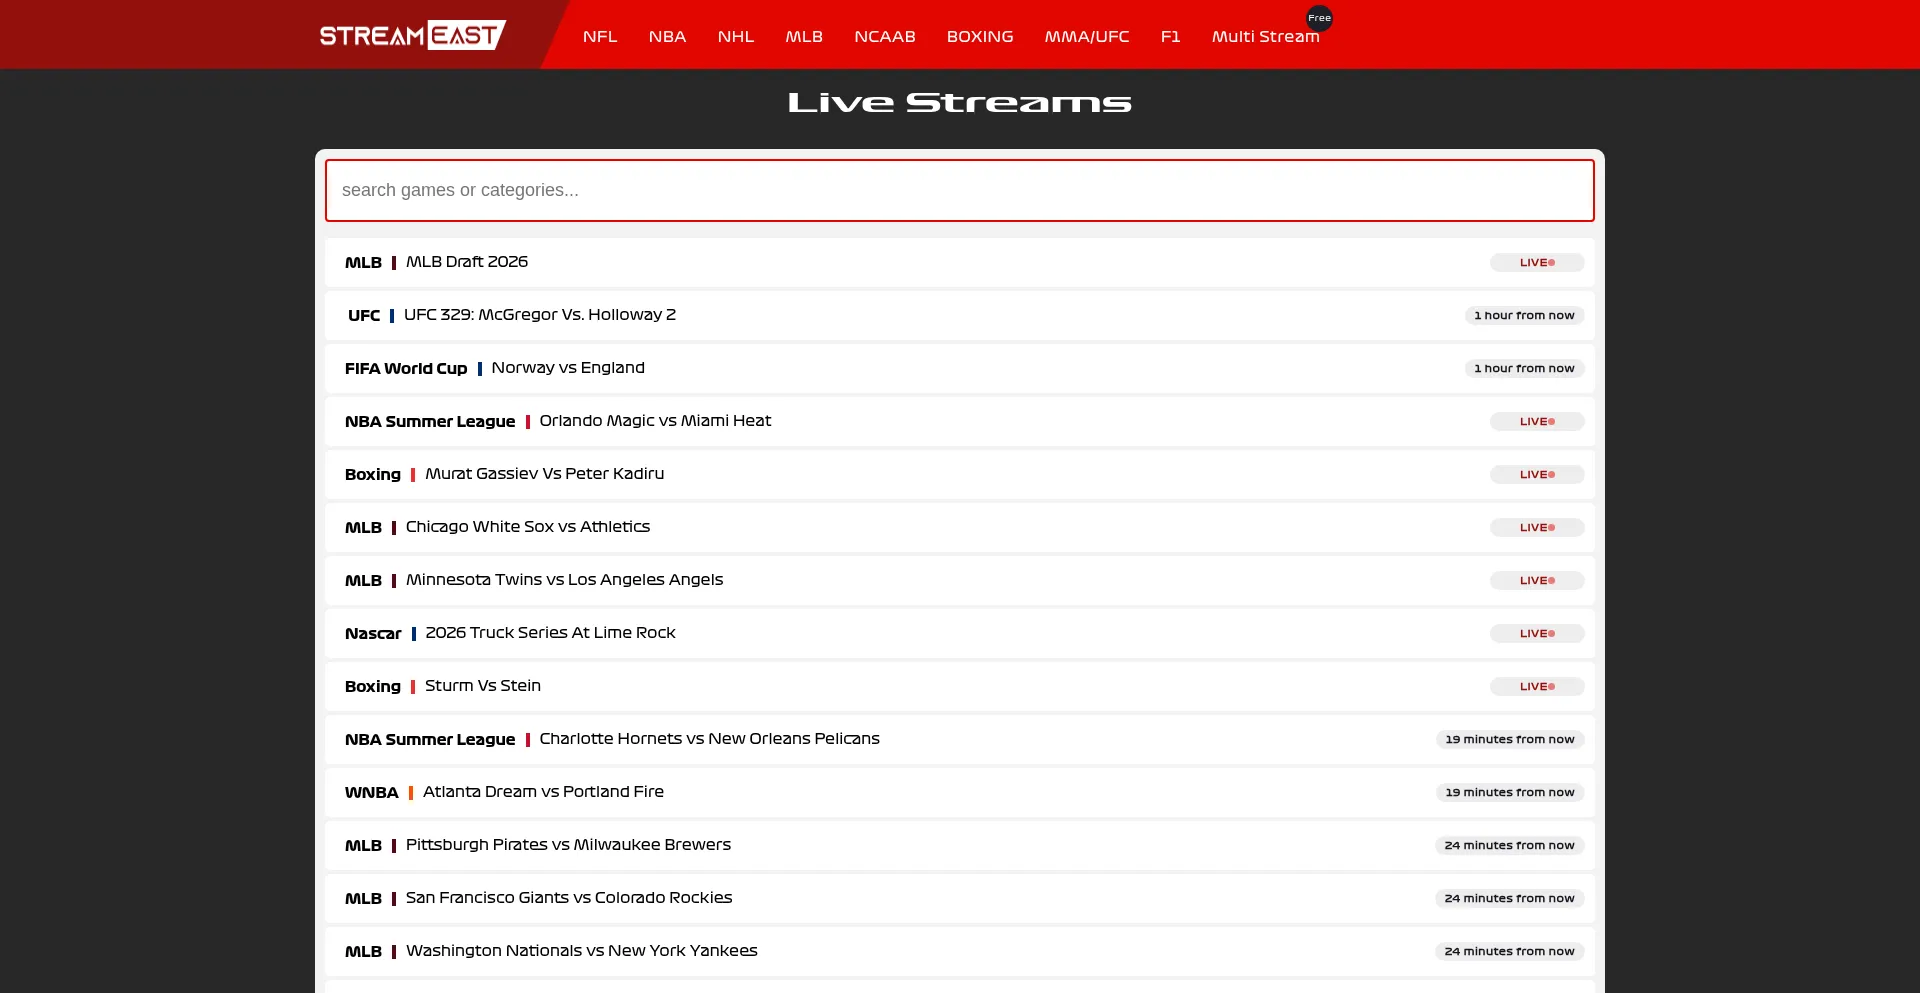Open Charlotte Hornets vs New Orleans Pelicans
Screen dimensions: 1920x993
point(960,739)
